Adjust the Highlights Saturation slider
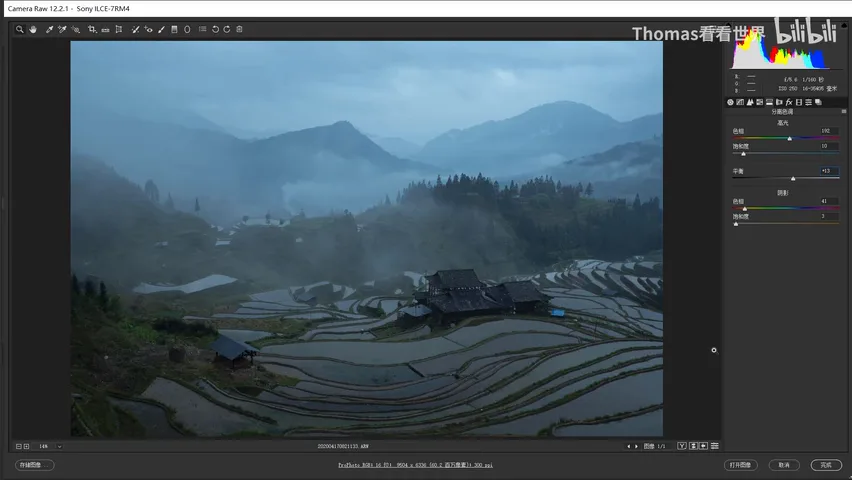The width and height of the screenshot is (852, 480). click(743, 154)
